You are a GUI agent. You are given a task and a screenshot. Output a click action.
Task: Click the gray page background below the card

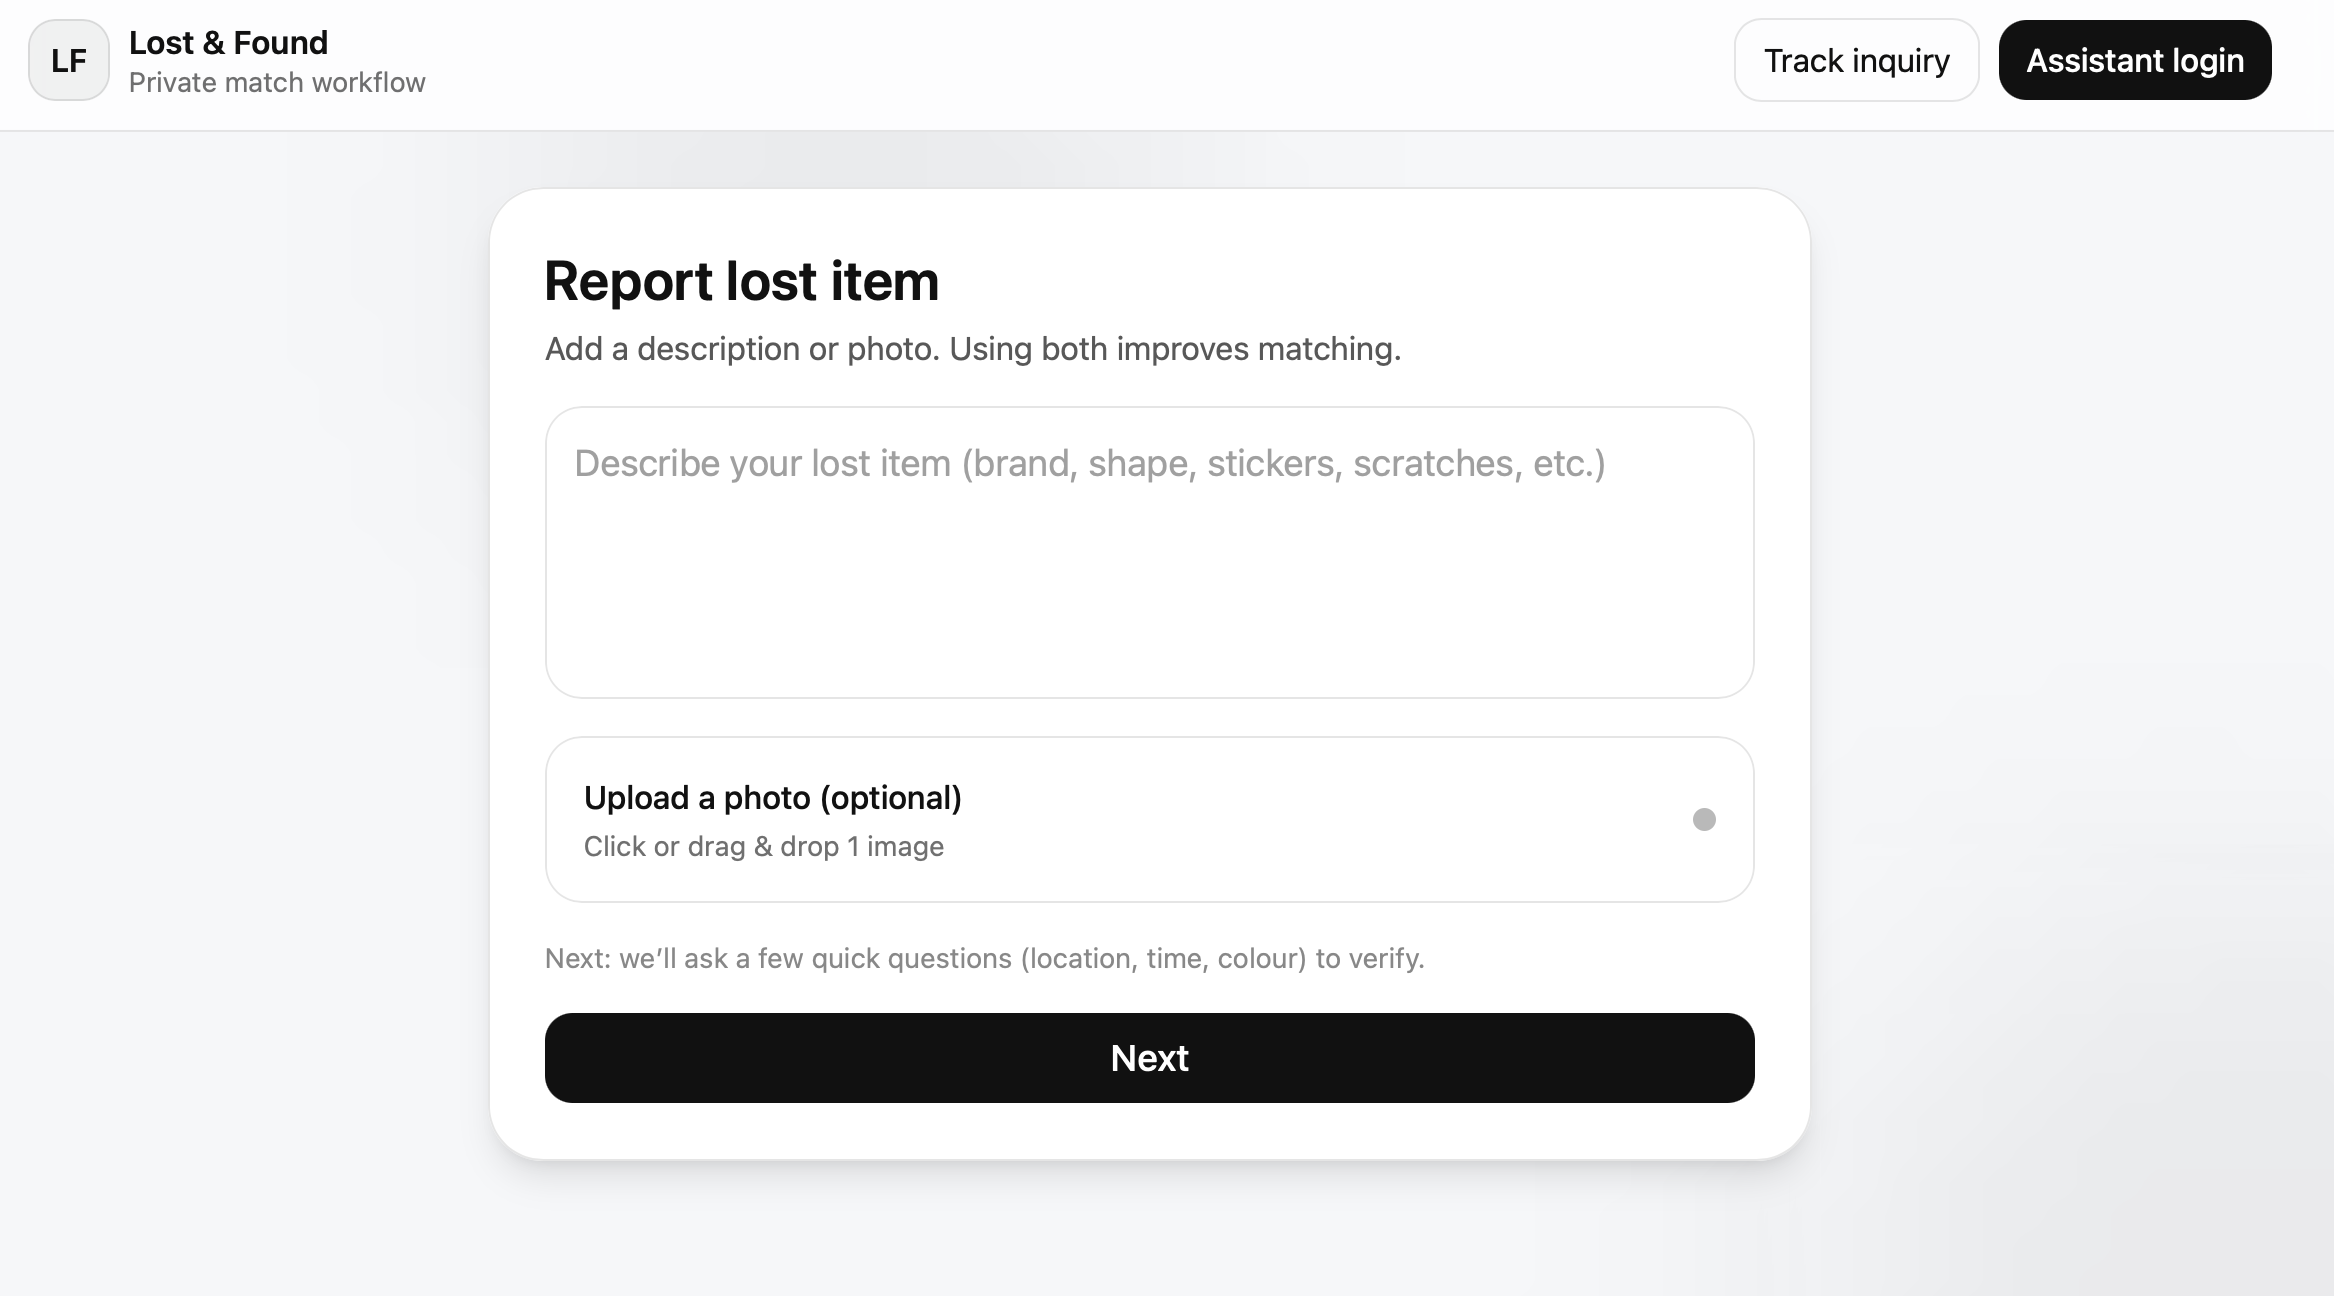[1149, 1232]
